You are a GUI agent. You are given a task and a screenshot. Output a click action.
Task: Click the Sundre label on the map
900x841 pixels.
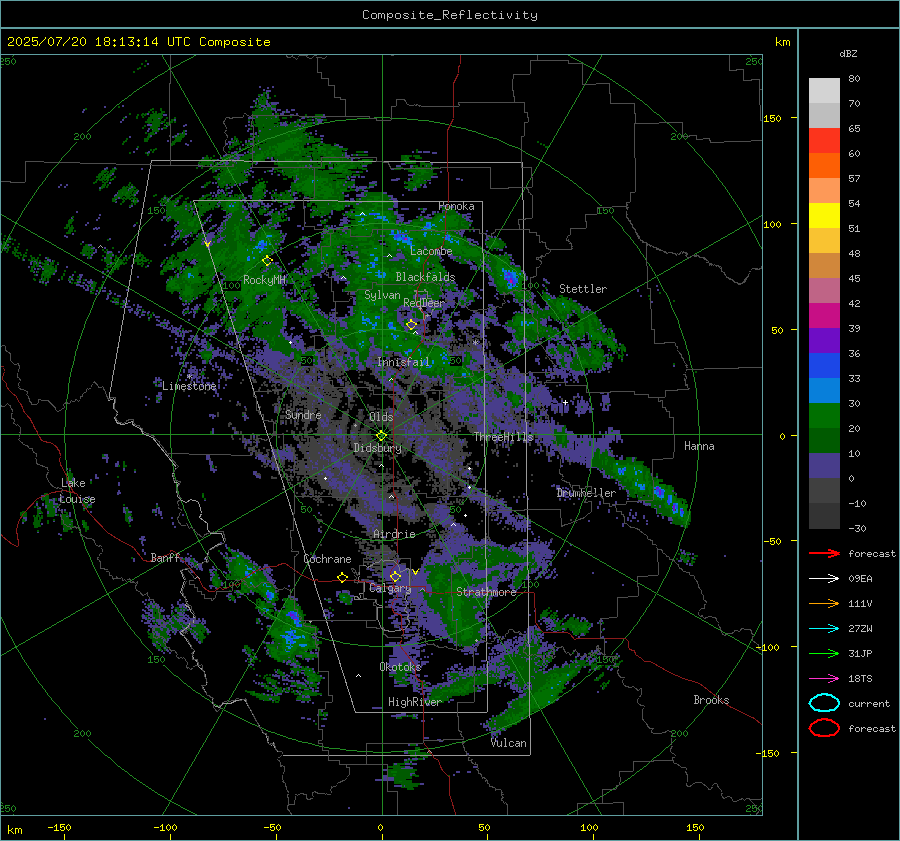[303, 414]
